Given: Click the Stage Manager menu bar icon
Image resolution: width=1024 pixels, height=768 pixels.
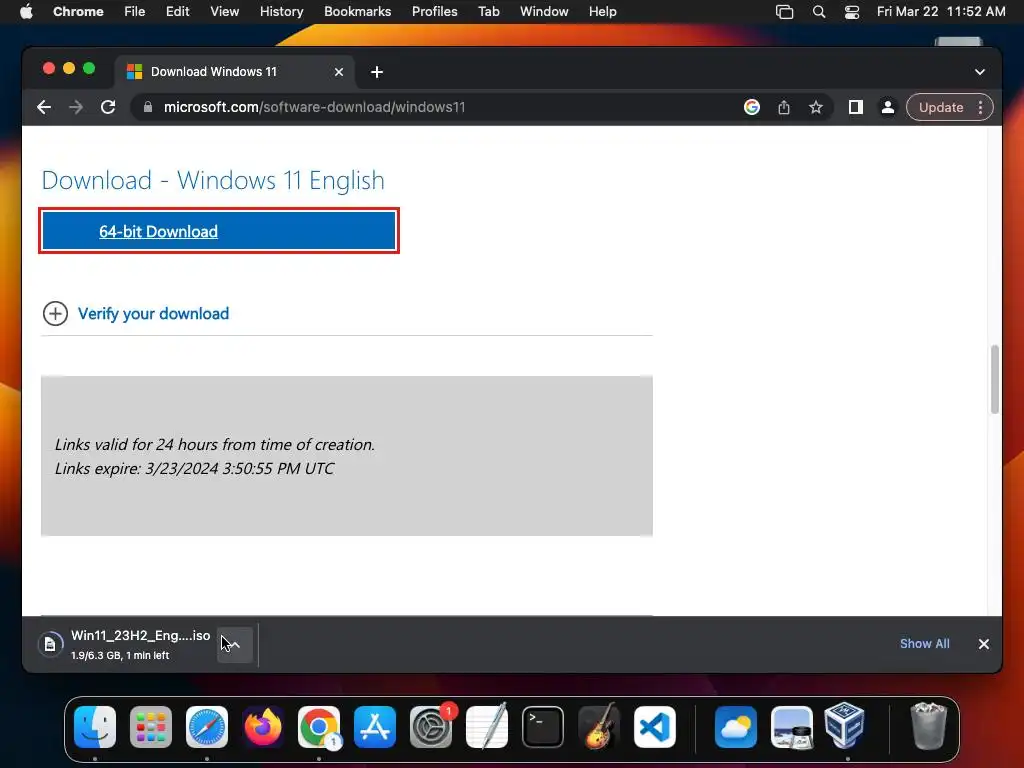Looking at the screenshot, I should point(784,12).
